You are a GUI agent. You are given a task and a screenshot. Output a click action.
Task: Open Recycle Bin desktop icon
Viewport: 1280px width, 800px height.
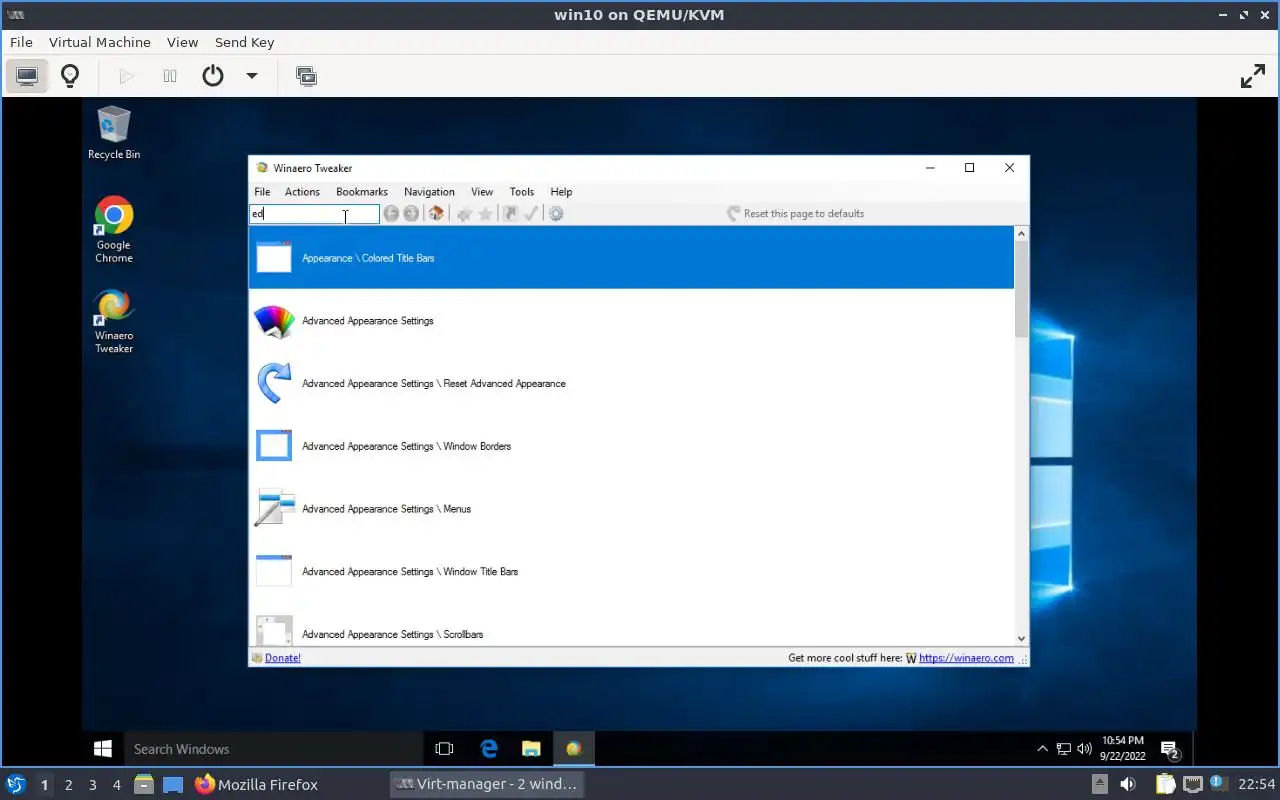[x=114, y=133]
